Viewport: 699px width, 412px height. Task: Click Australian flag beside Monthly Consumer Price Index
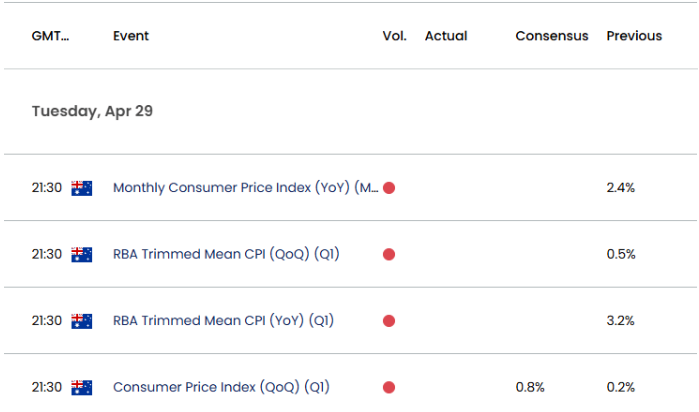click(82, 188)
